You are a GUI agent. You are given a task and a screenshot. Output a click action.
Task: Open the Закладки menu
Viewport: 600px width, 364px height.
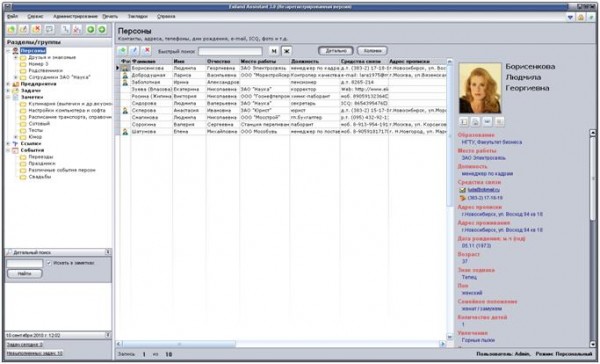[137, 17]
